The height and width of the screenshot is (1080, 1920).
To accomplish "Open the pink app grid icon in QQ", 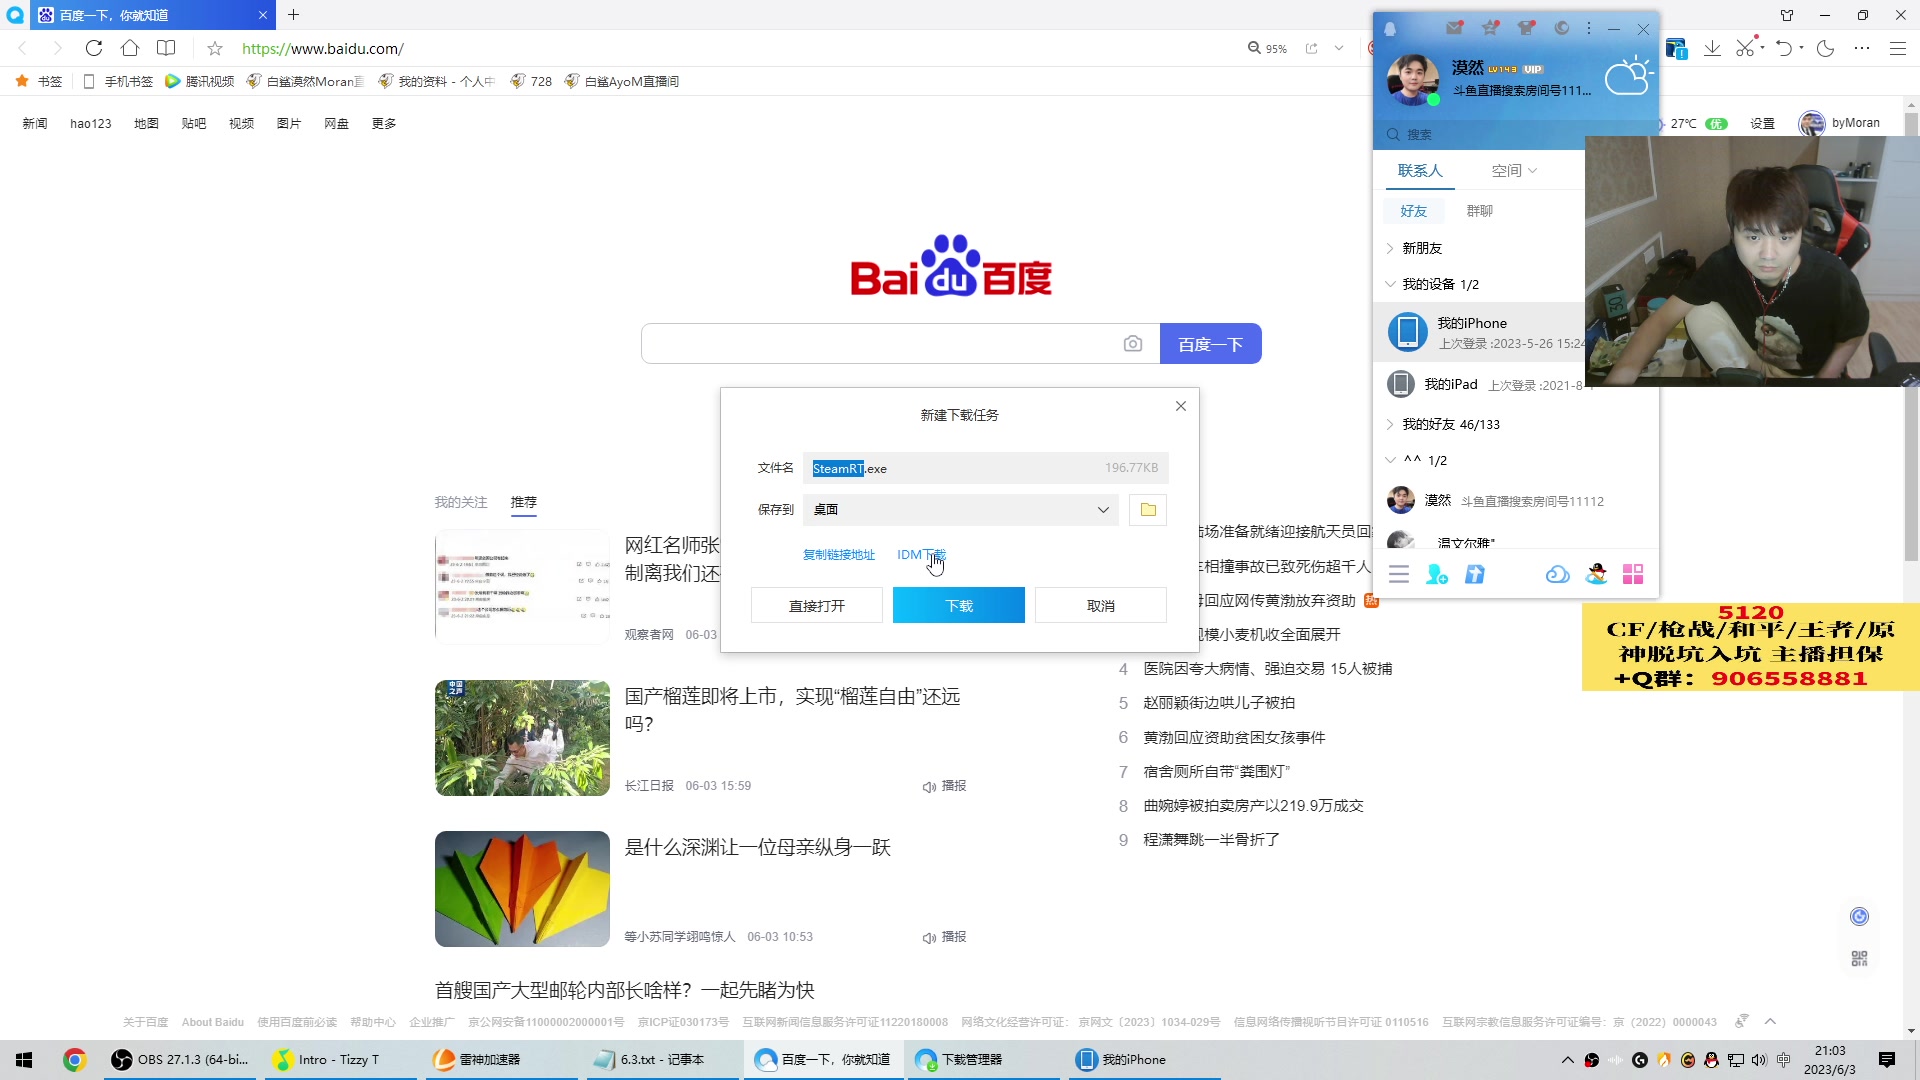I will (1633, 574).
